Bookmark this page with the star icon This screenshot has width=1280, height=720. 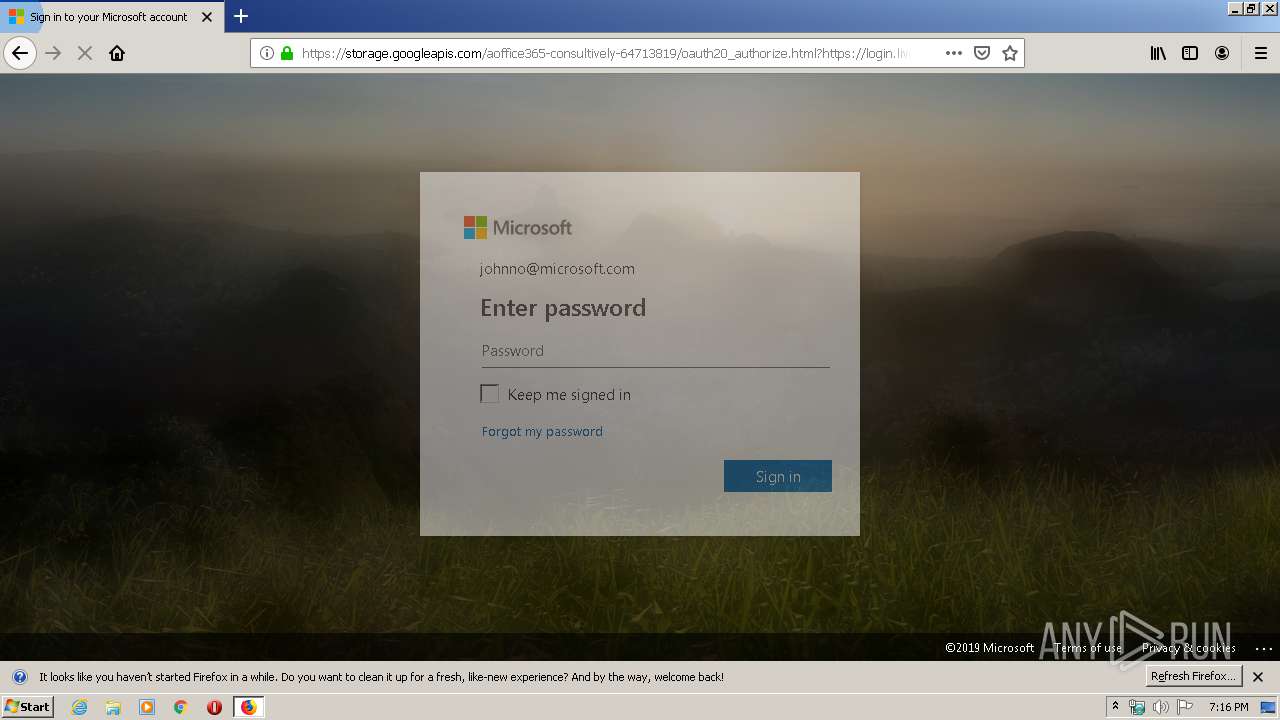1010,53
